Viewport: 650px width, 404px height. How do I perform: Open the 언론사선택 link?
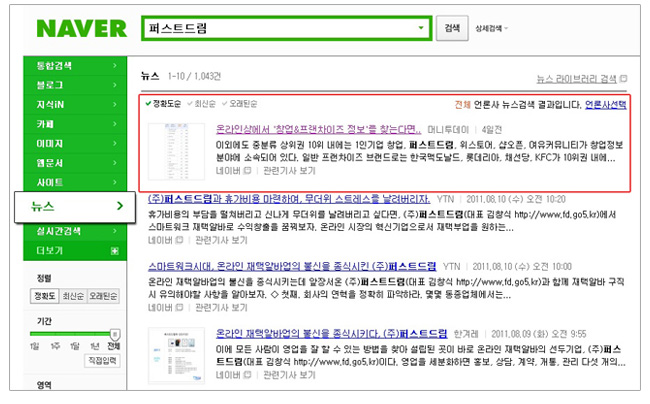tap(606, 104)
